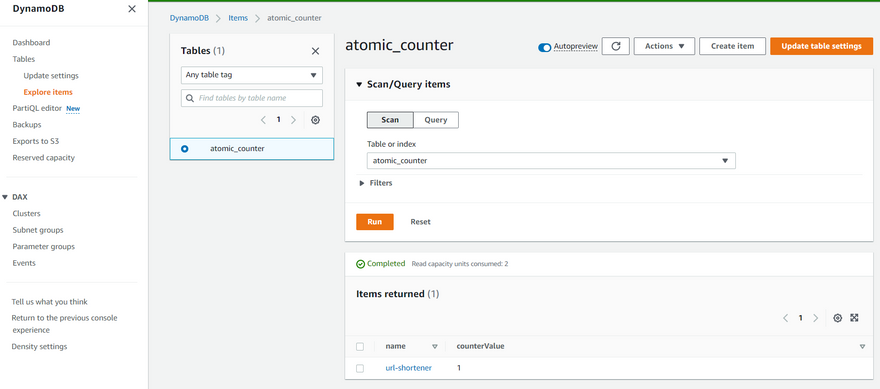Open the Any table tag dropdown

click(x=252, y=75)
